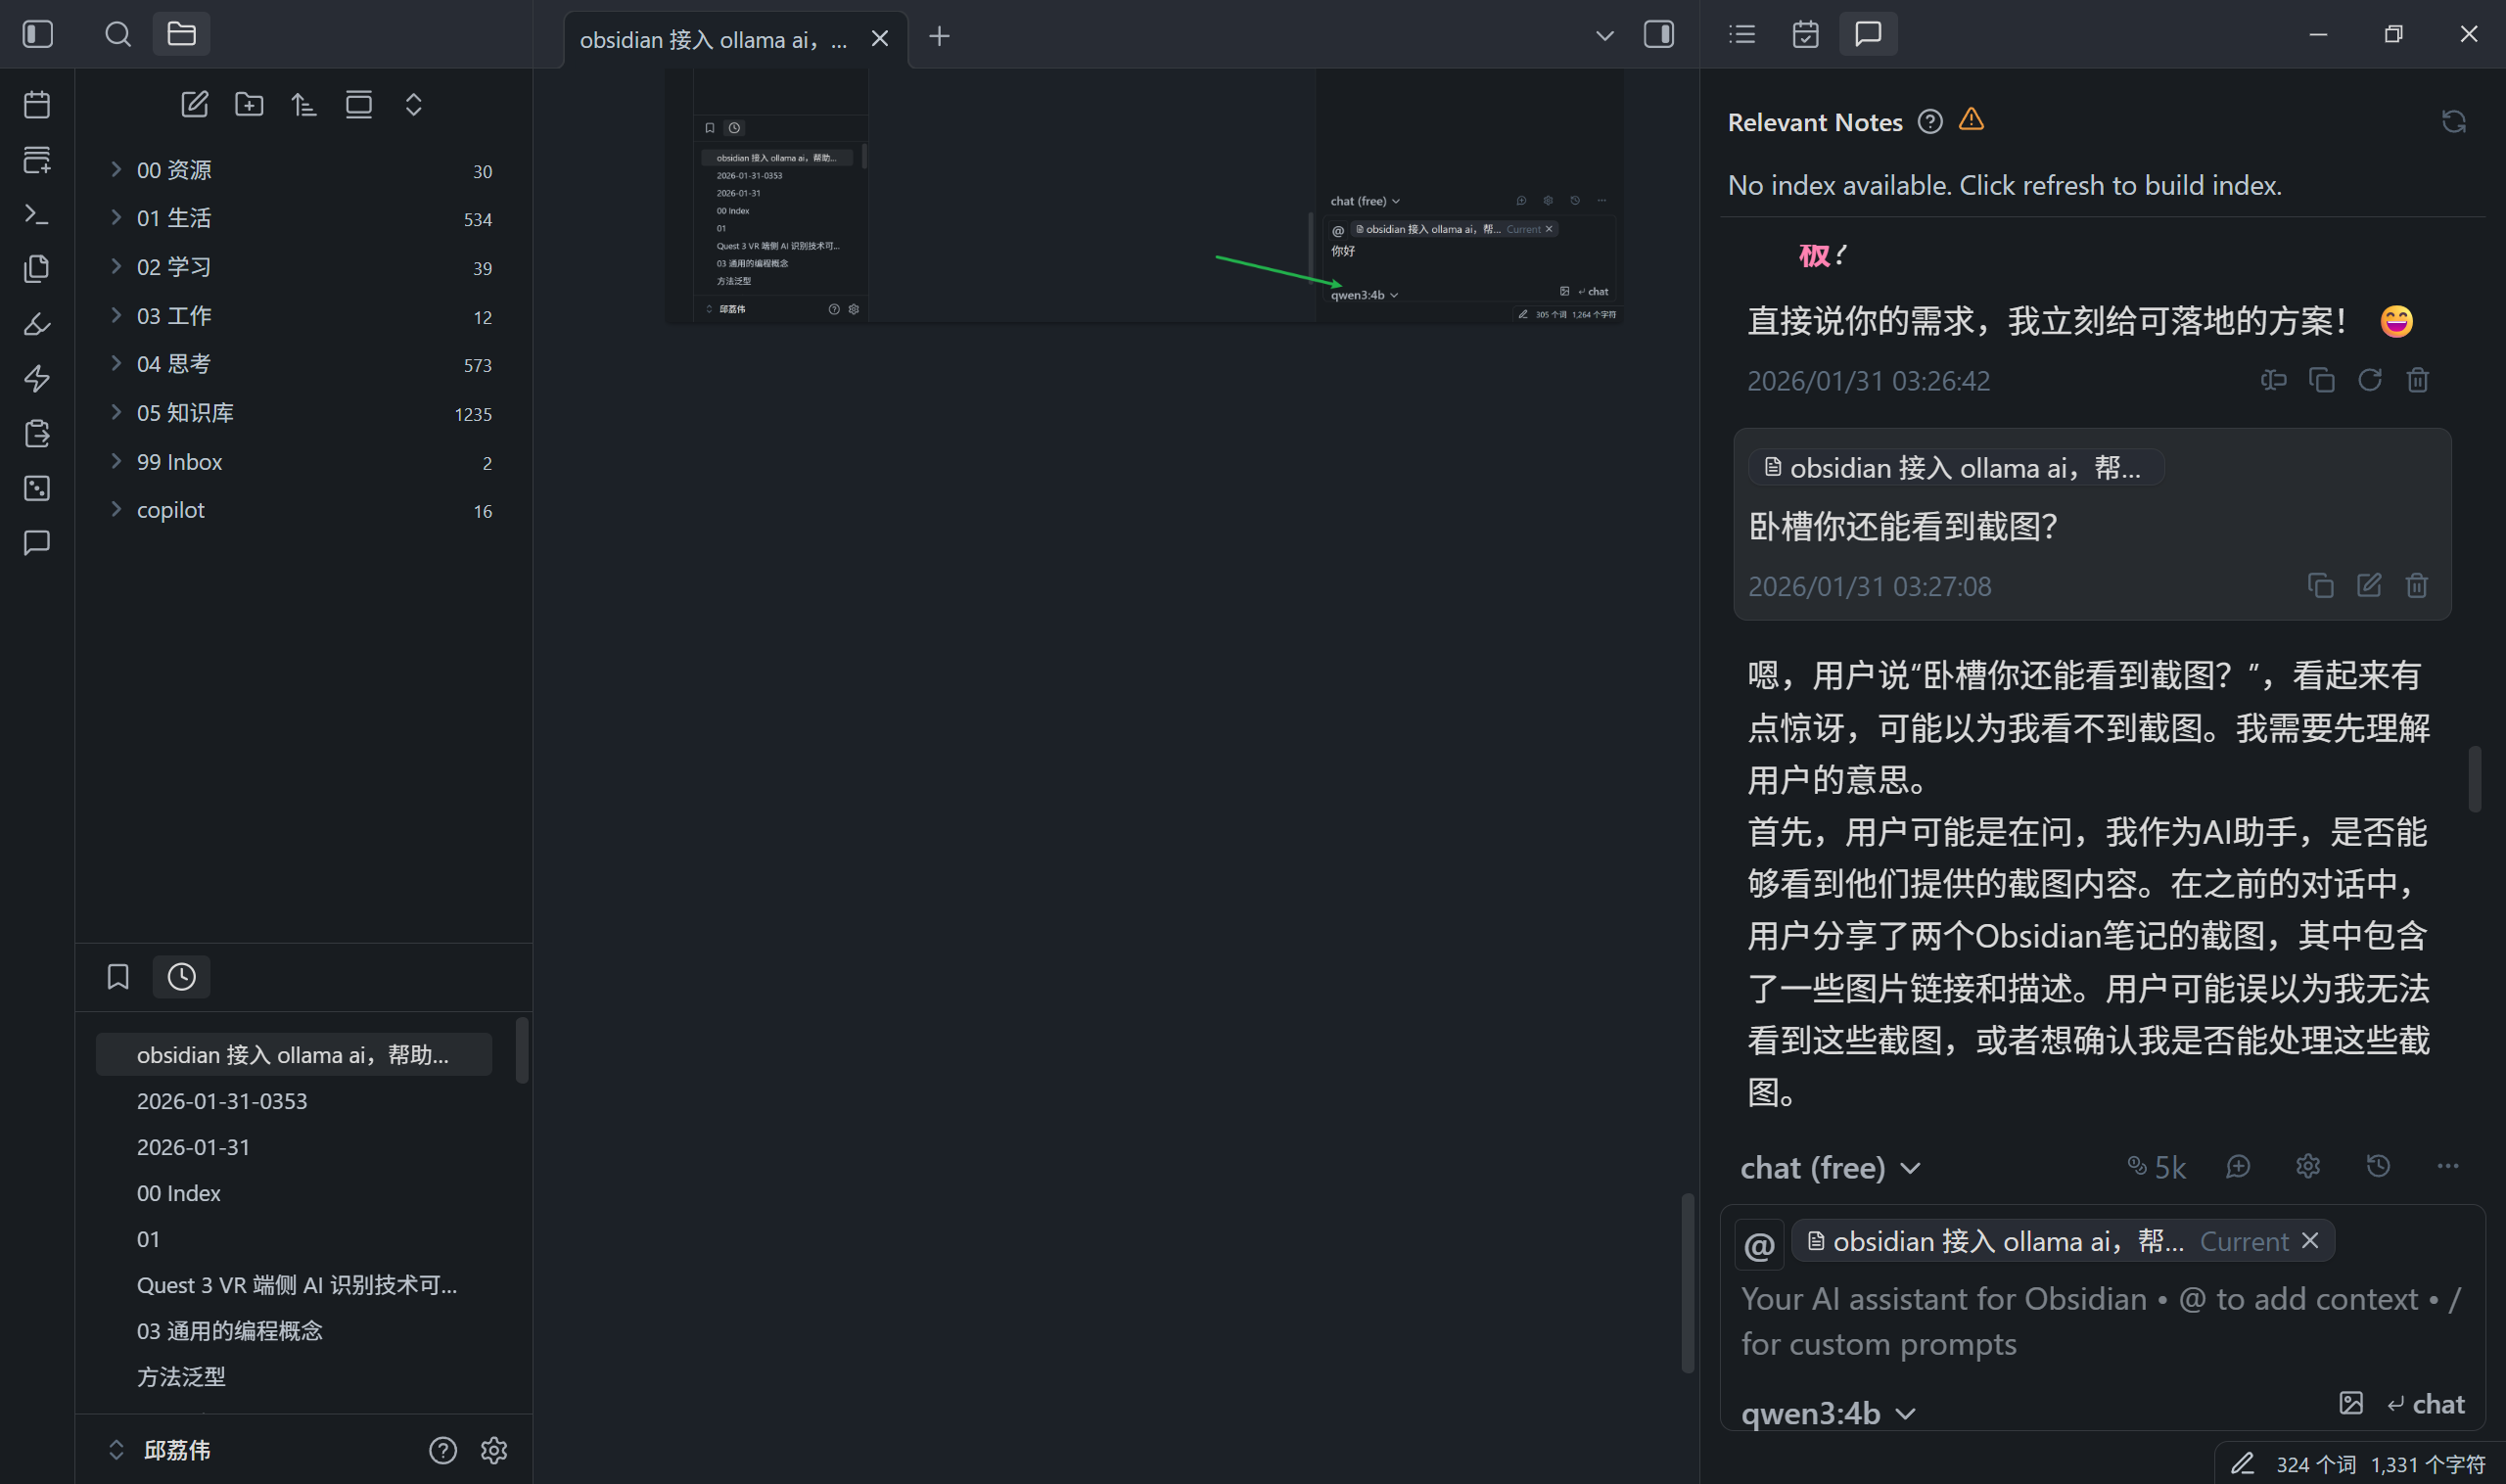Viewport: 2506px width, 1484px height.
Task: Switch to the outline panel tab
Action: (x=1742, y=35)
